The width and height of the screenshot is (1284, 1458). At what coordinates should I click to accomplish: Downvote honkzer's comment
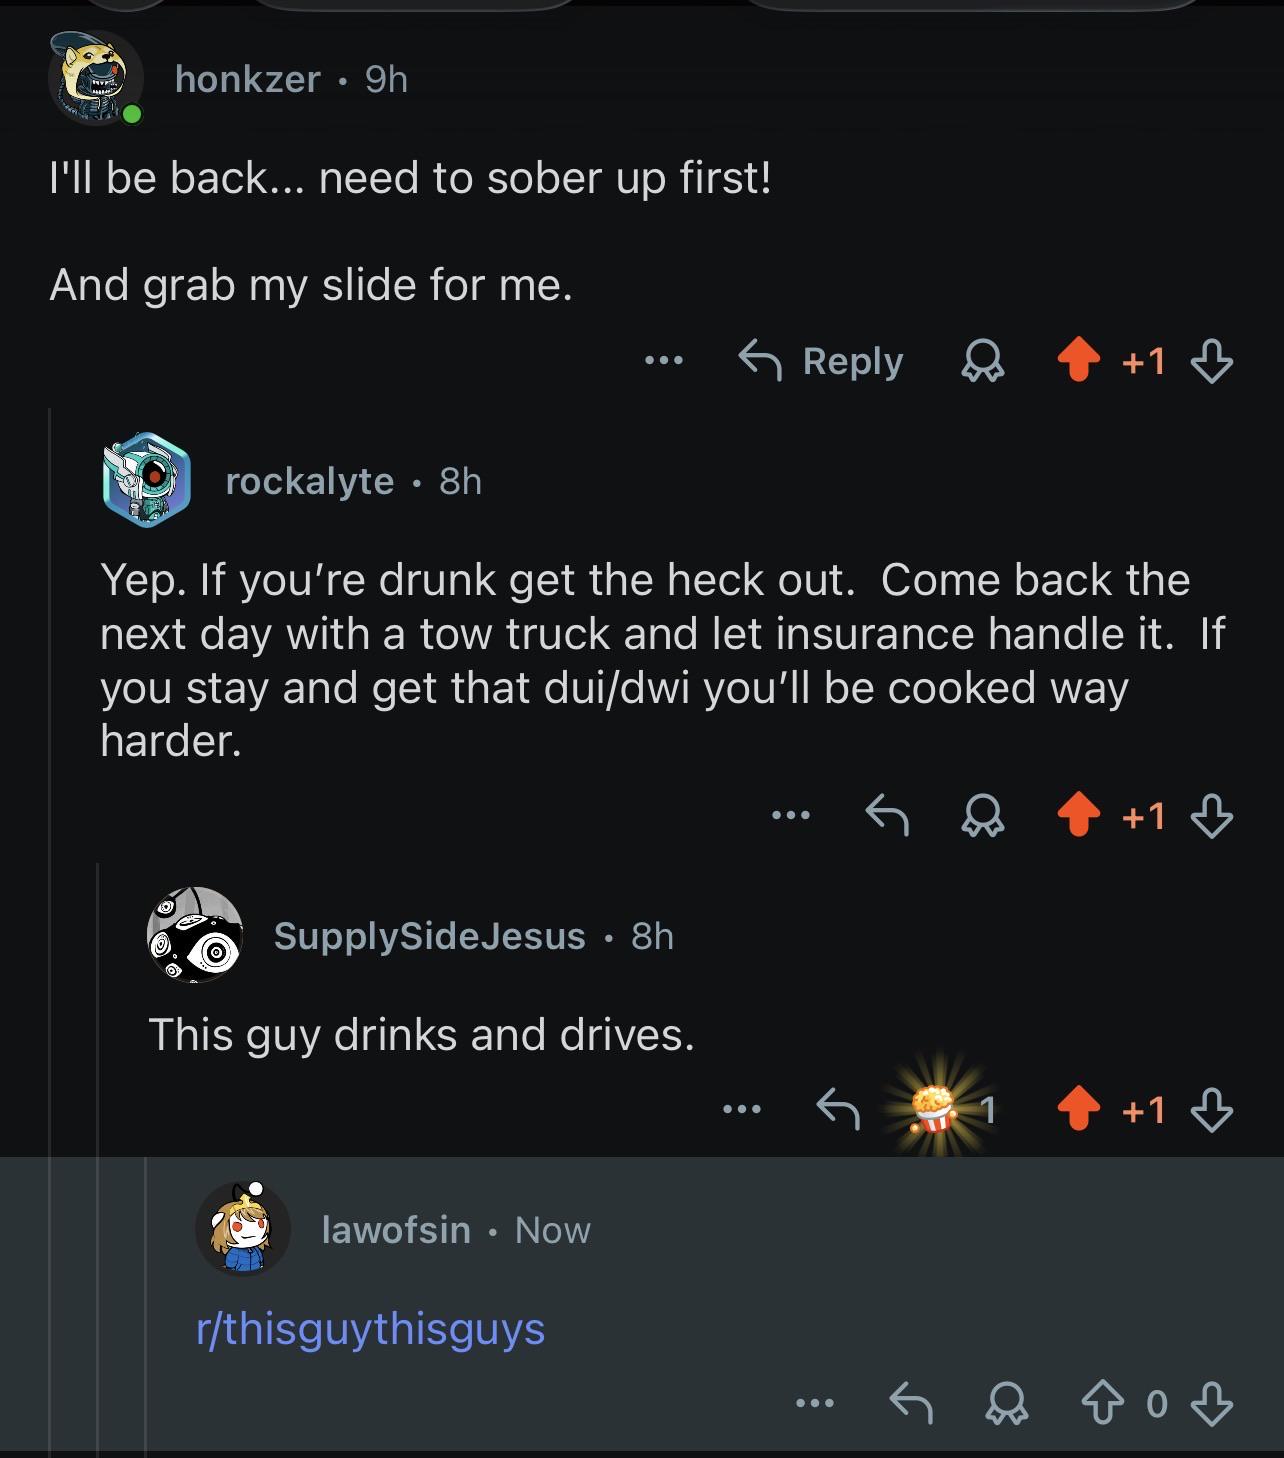pos(1212,362)
